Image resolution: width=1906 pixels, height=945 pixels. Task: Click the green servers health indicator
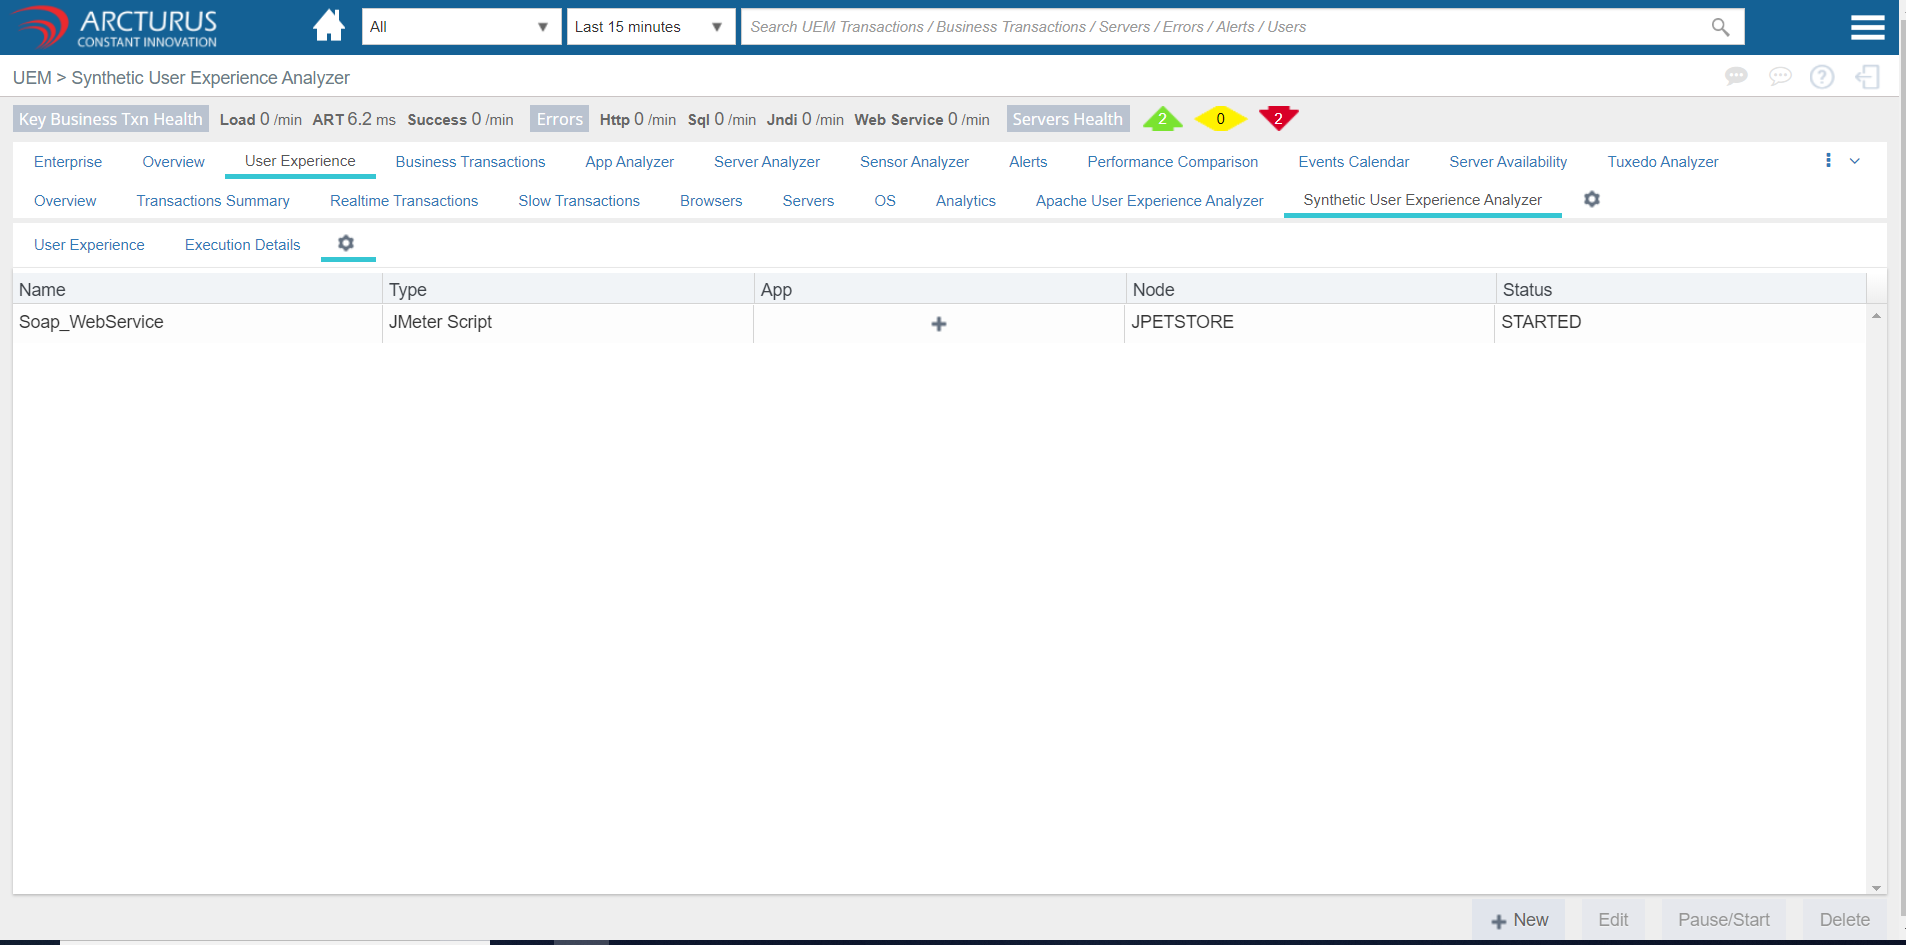click(1162, 119)
